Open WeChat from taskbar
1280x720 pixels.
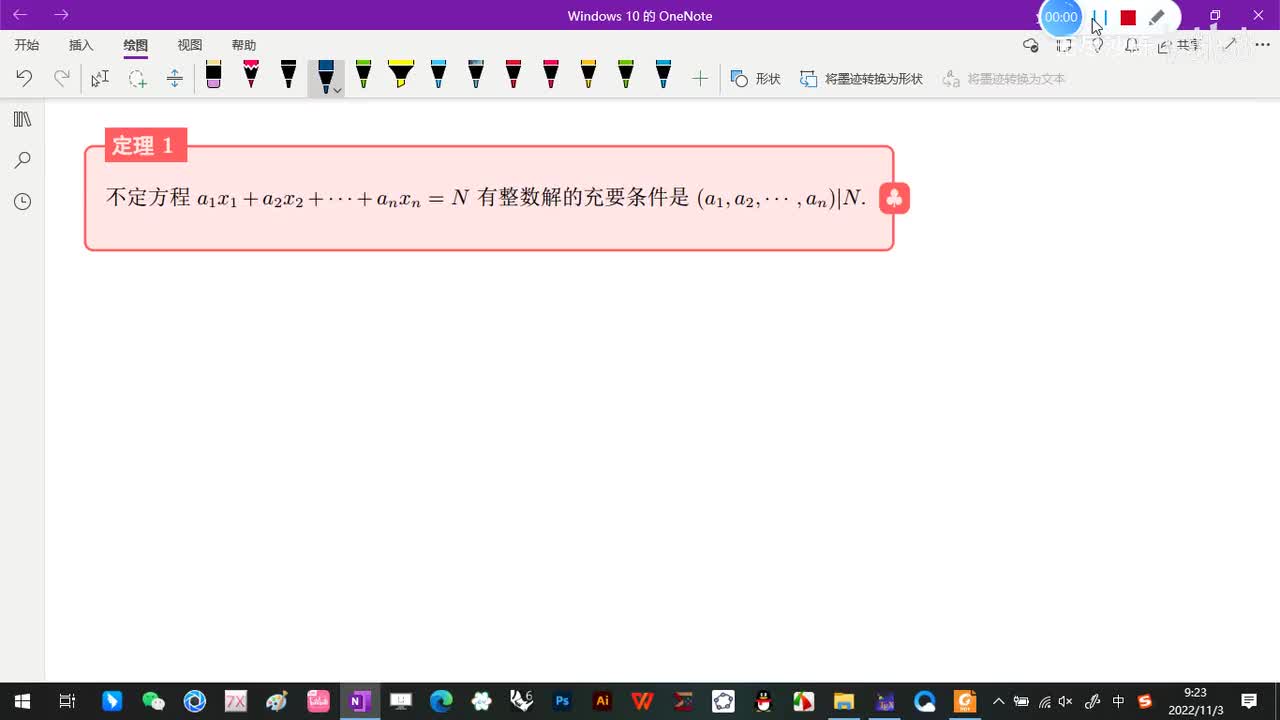[x=153, y=701]
